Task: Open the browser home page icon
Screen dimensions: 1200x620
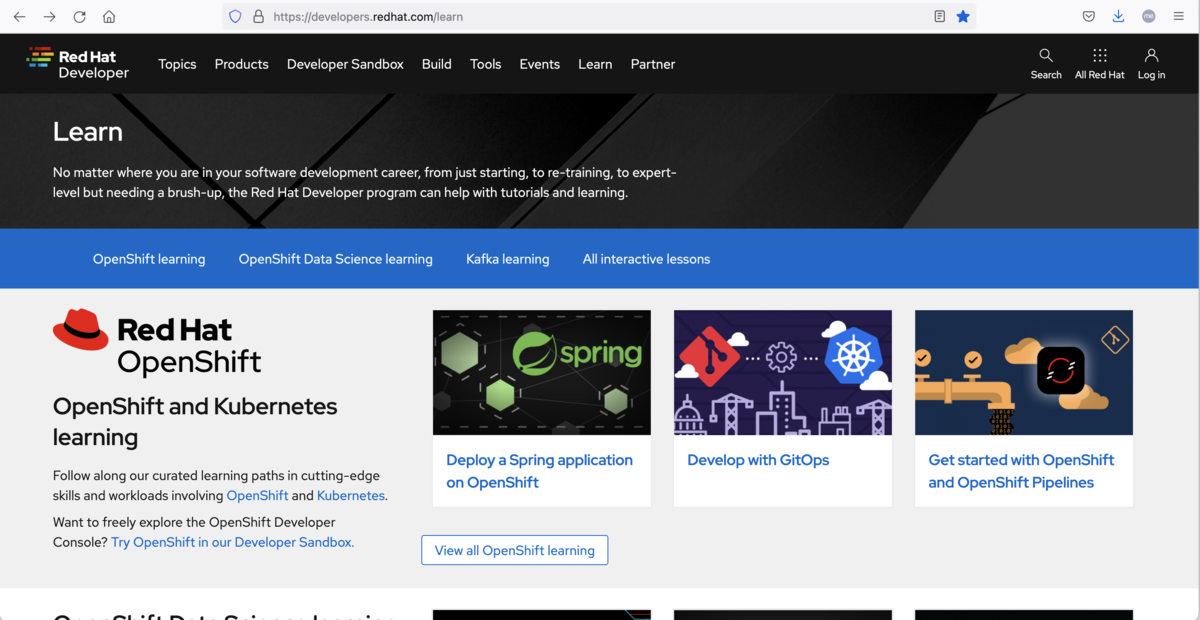Action: pyautogui.click(x=109, y=17)
